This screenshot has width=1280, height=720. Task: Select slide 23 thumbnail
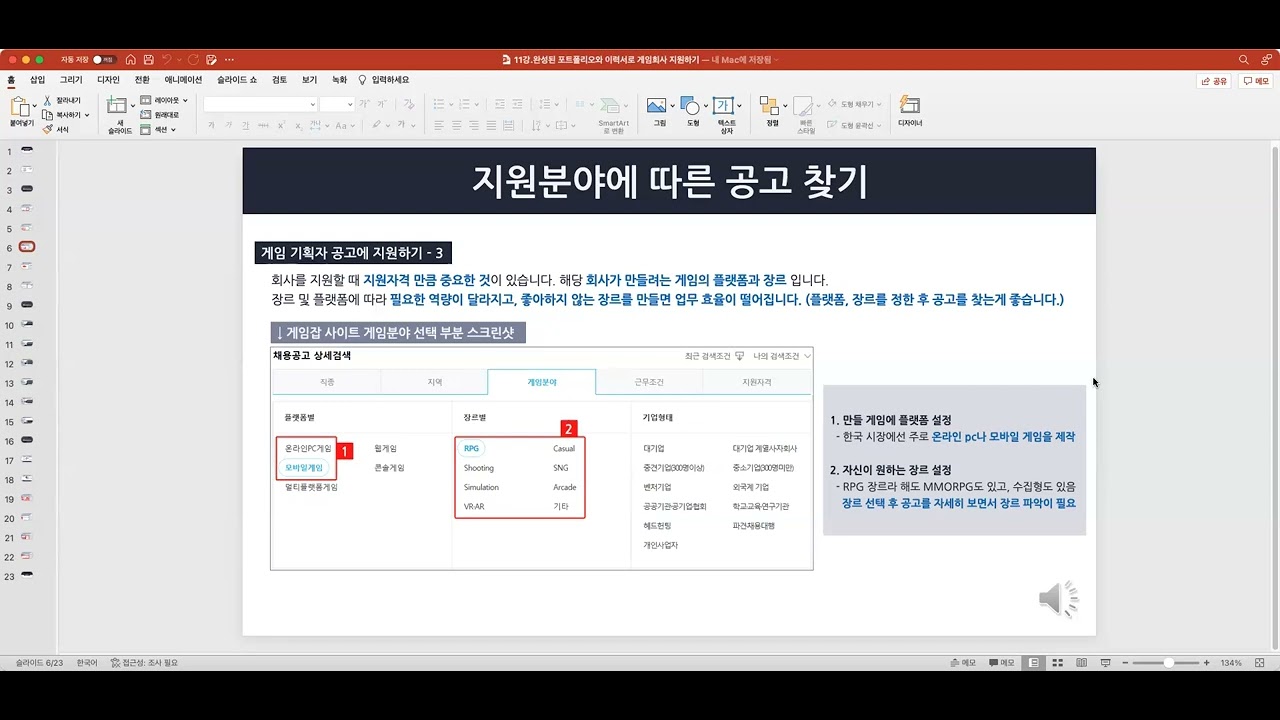coord(27,575)
